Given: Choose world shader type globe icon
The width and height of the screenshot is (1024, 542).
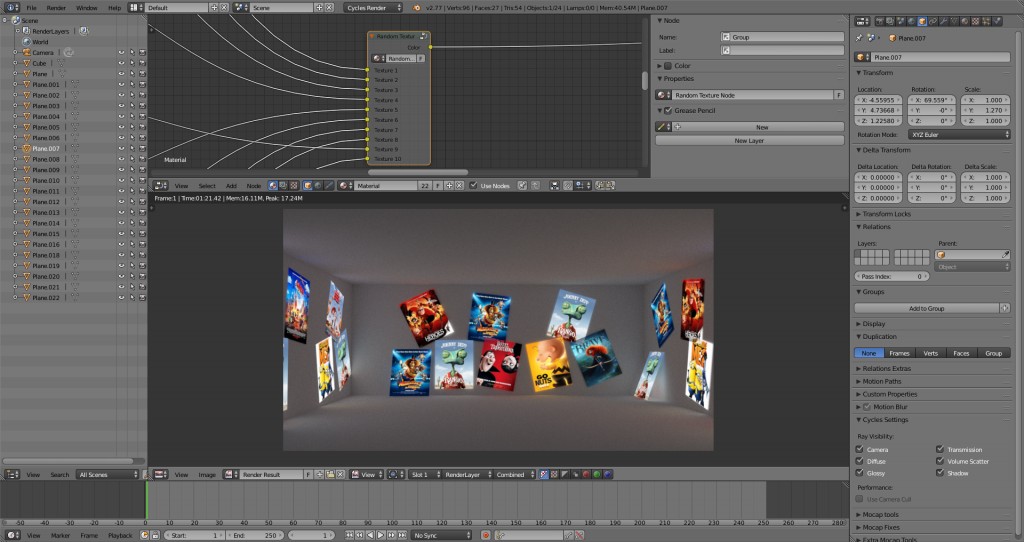Looking at the screenshot, I should [319, 185].
